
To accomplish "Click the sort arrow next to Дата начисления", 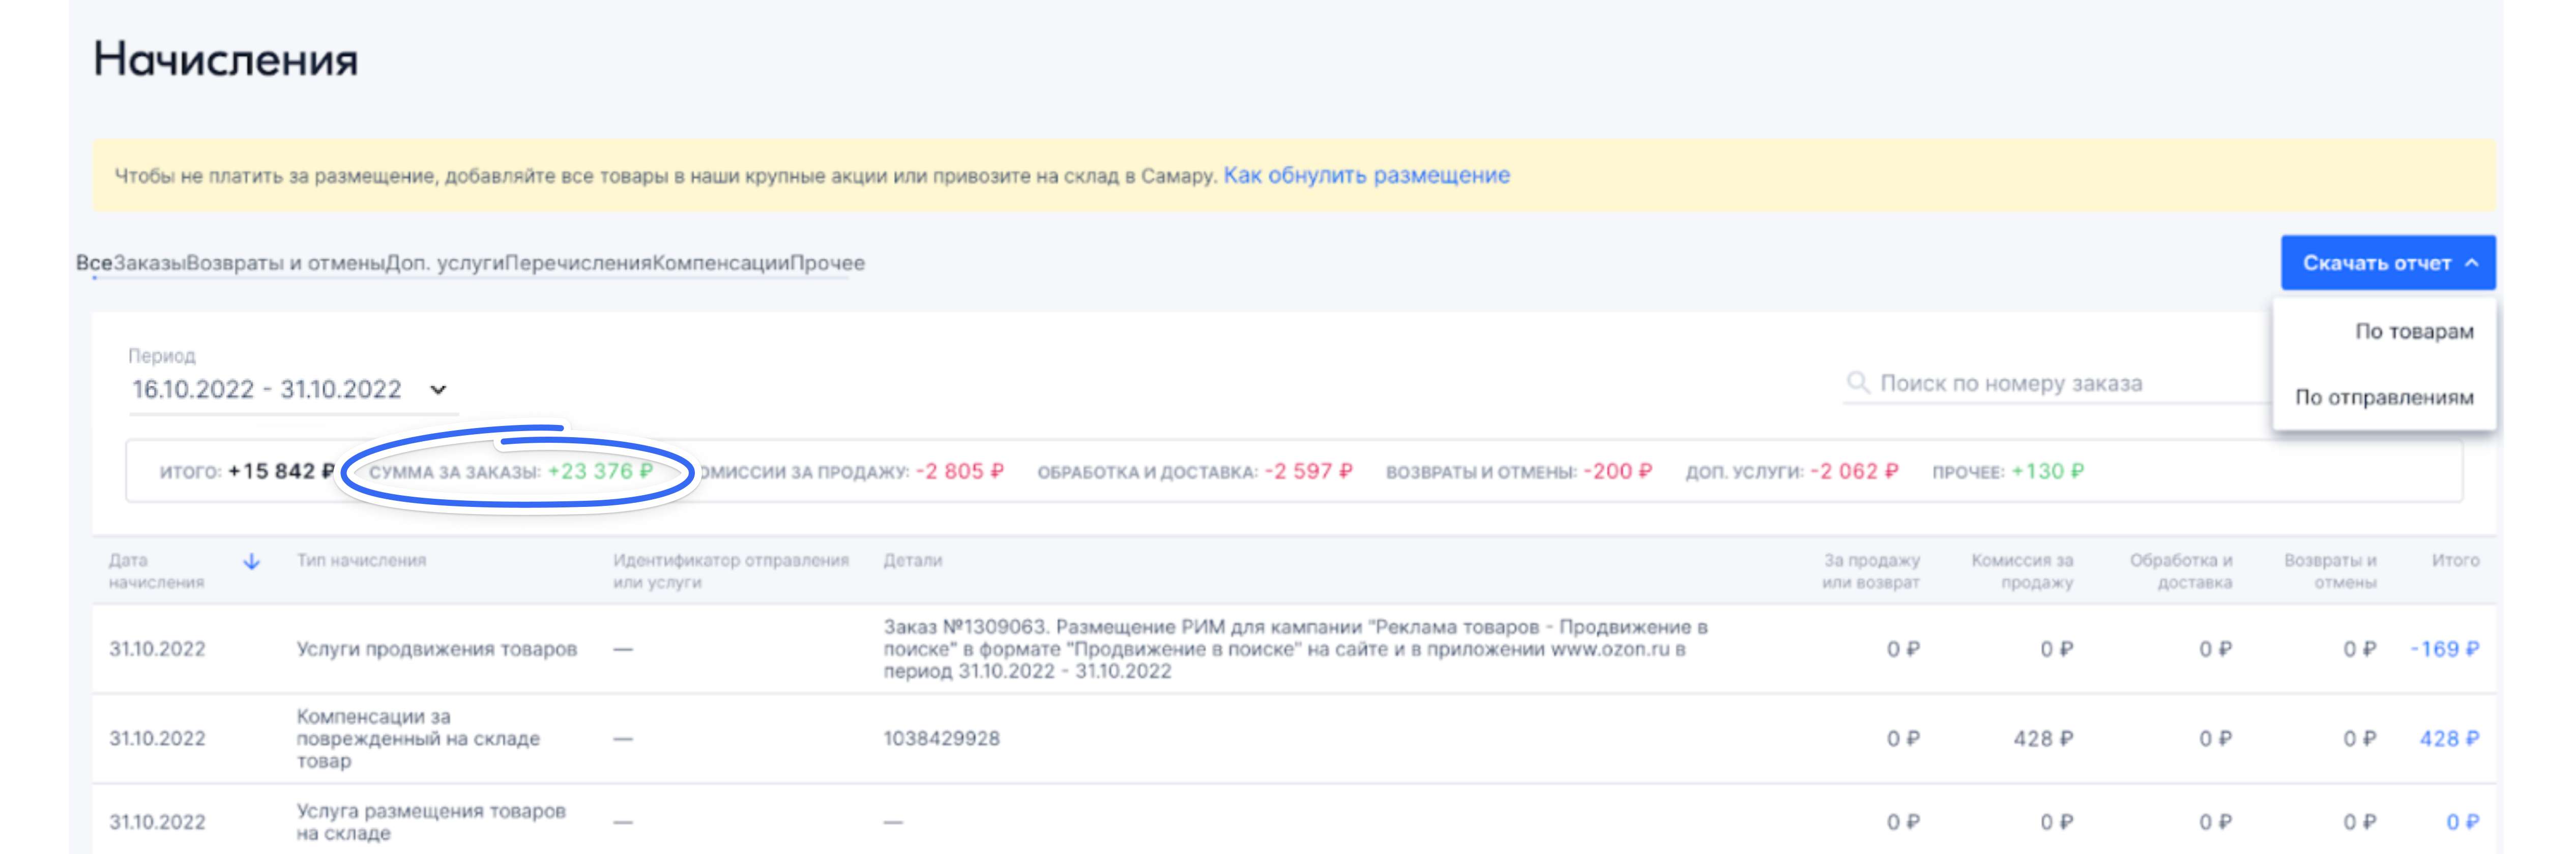I will click(252, 562).
